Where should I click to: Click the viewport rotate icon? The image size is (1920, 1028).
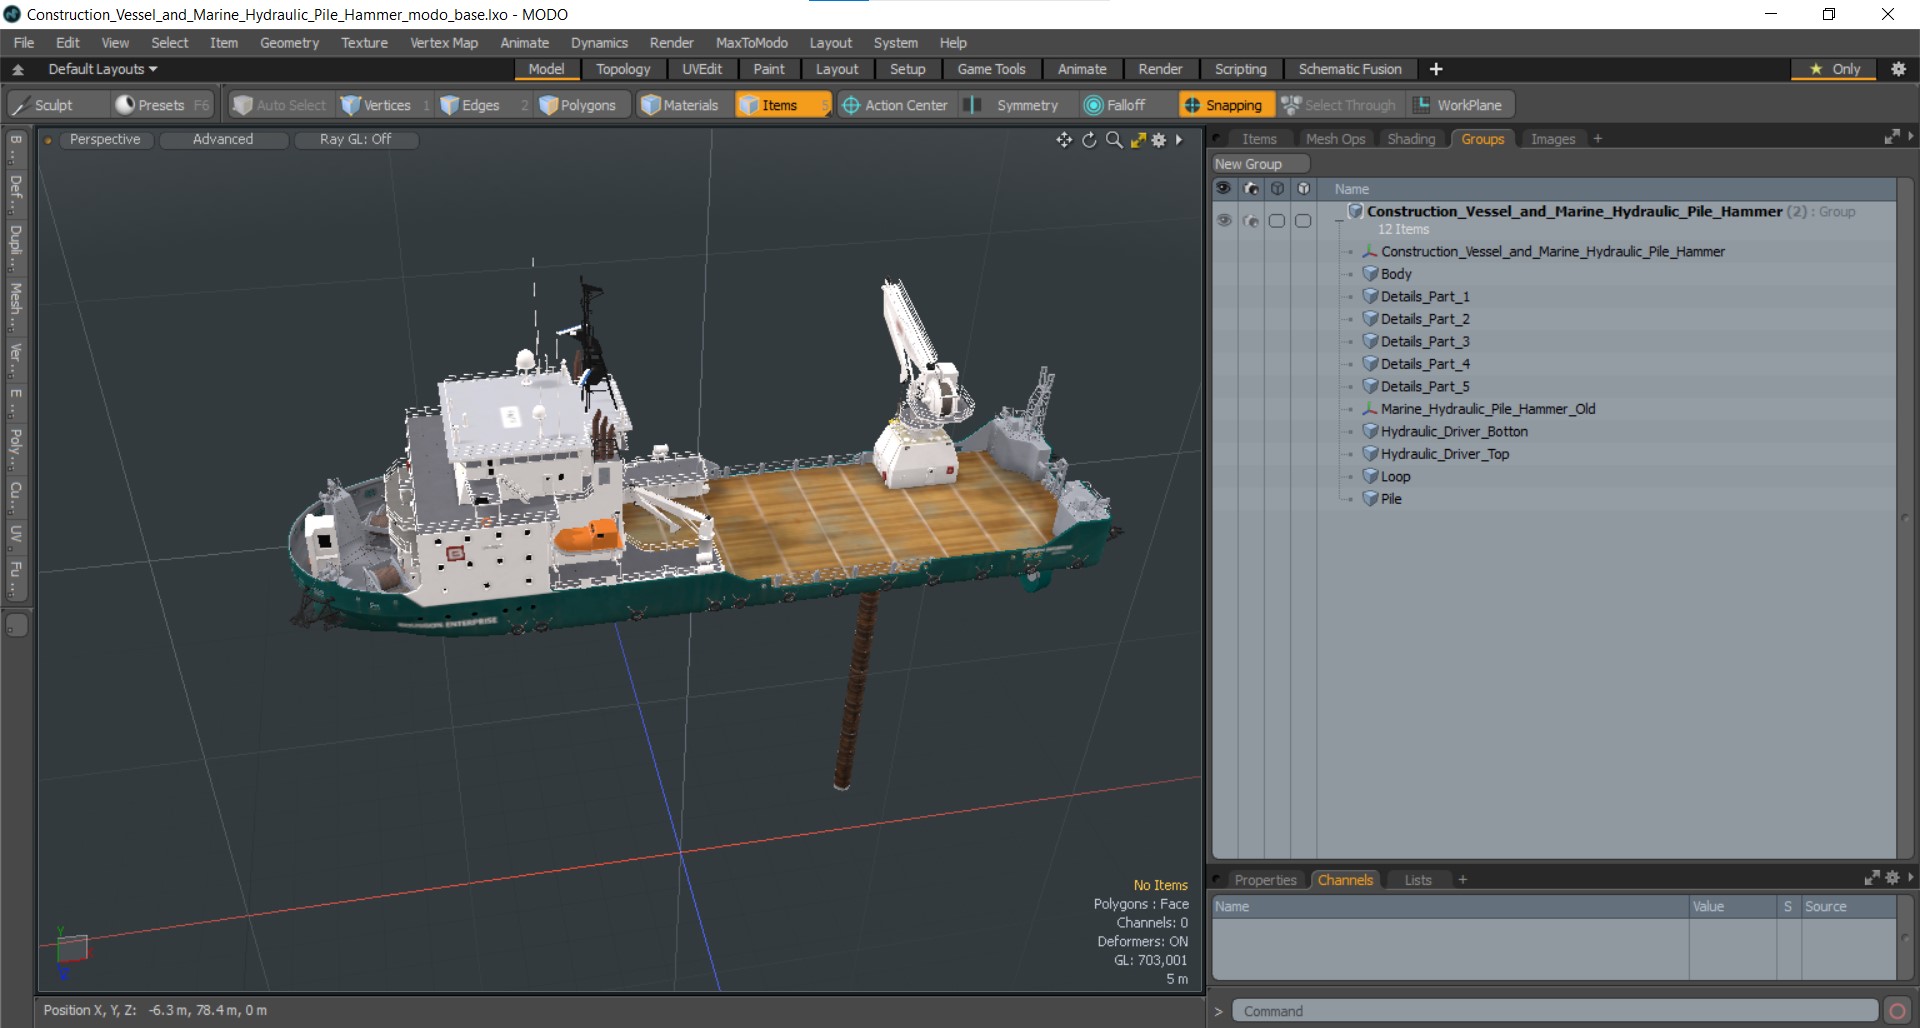(x=1089, y=140)
